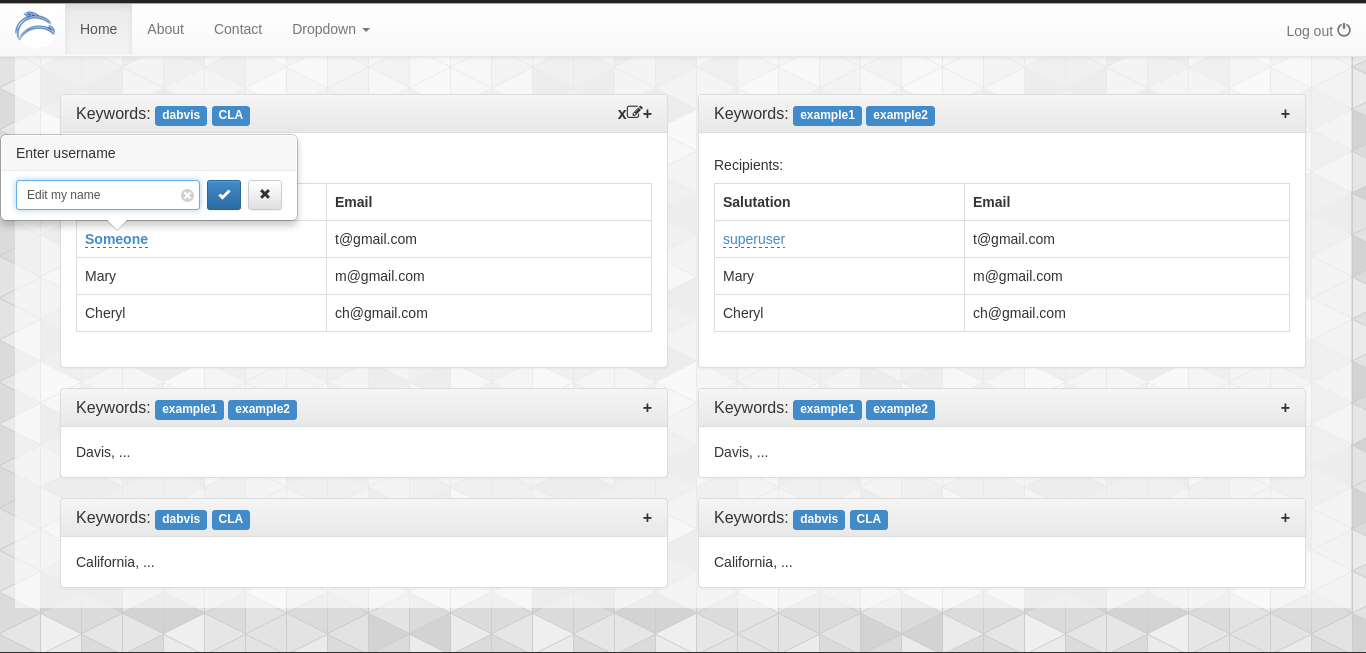
Task: Select 'Cheryl' cell in the left table
Action: 201,313
